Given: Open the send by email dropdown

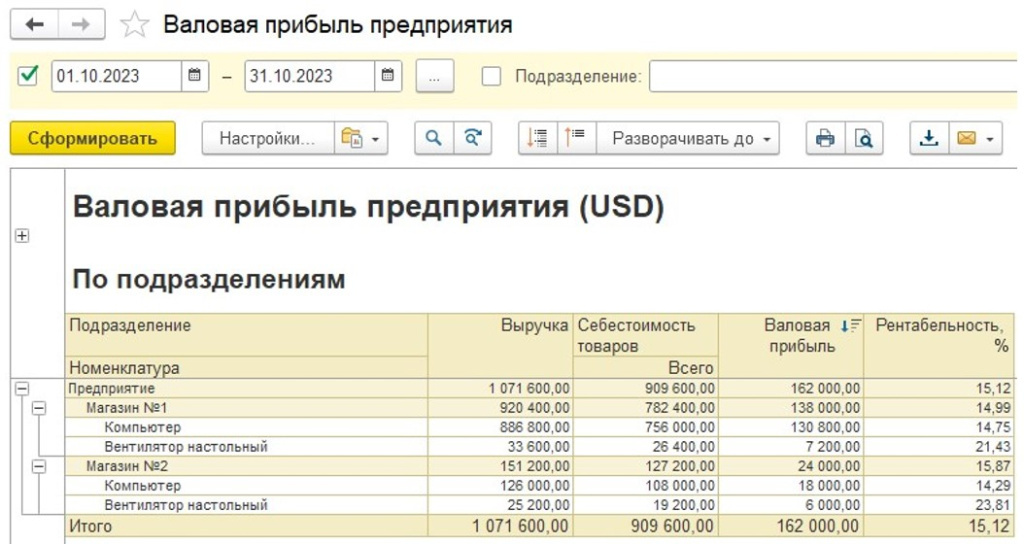Looking at the screenshot, I should pyautogui.click(x=977, y=138).
